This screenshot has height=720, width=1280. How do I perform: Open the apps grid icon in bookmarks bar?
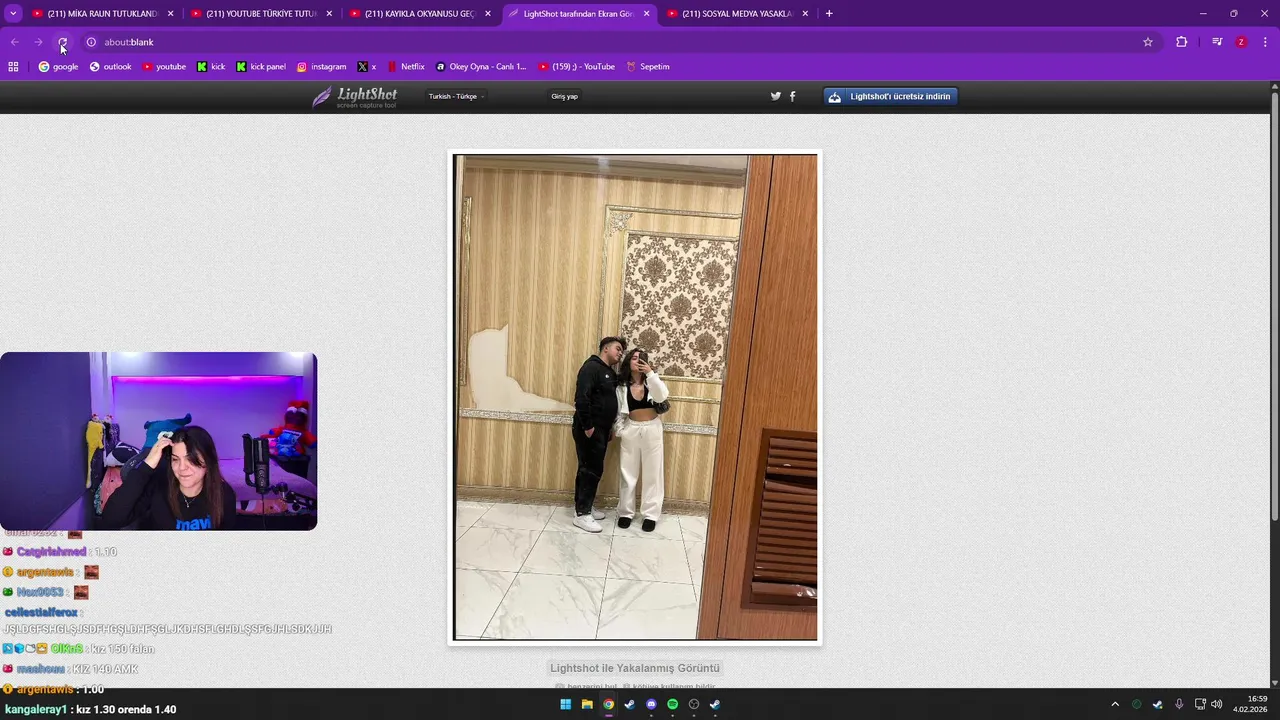click(13, 67)
